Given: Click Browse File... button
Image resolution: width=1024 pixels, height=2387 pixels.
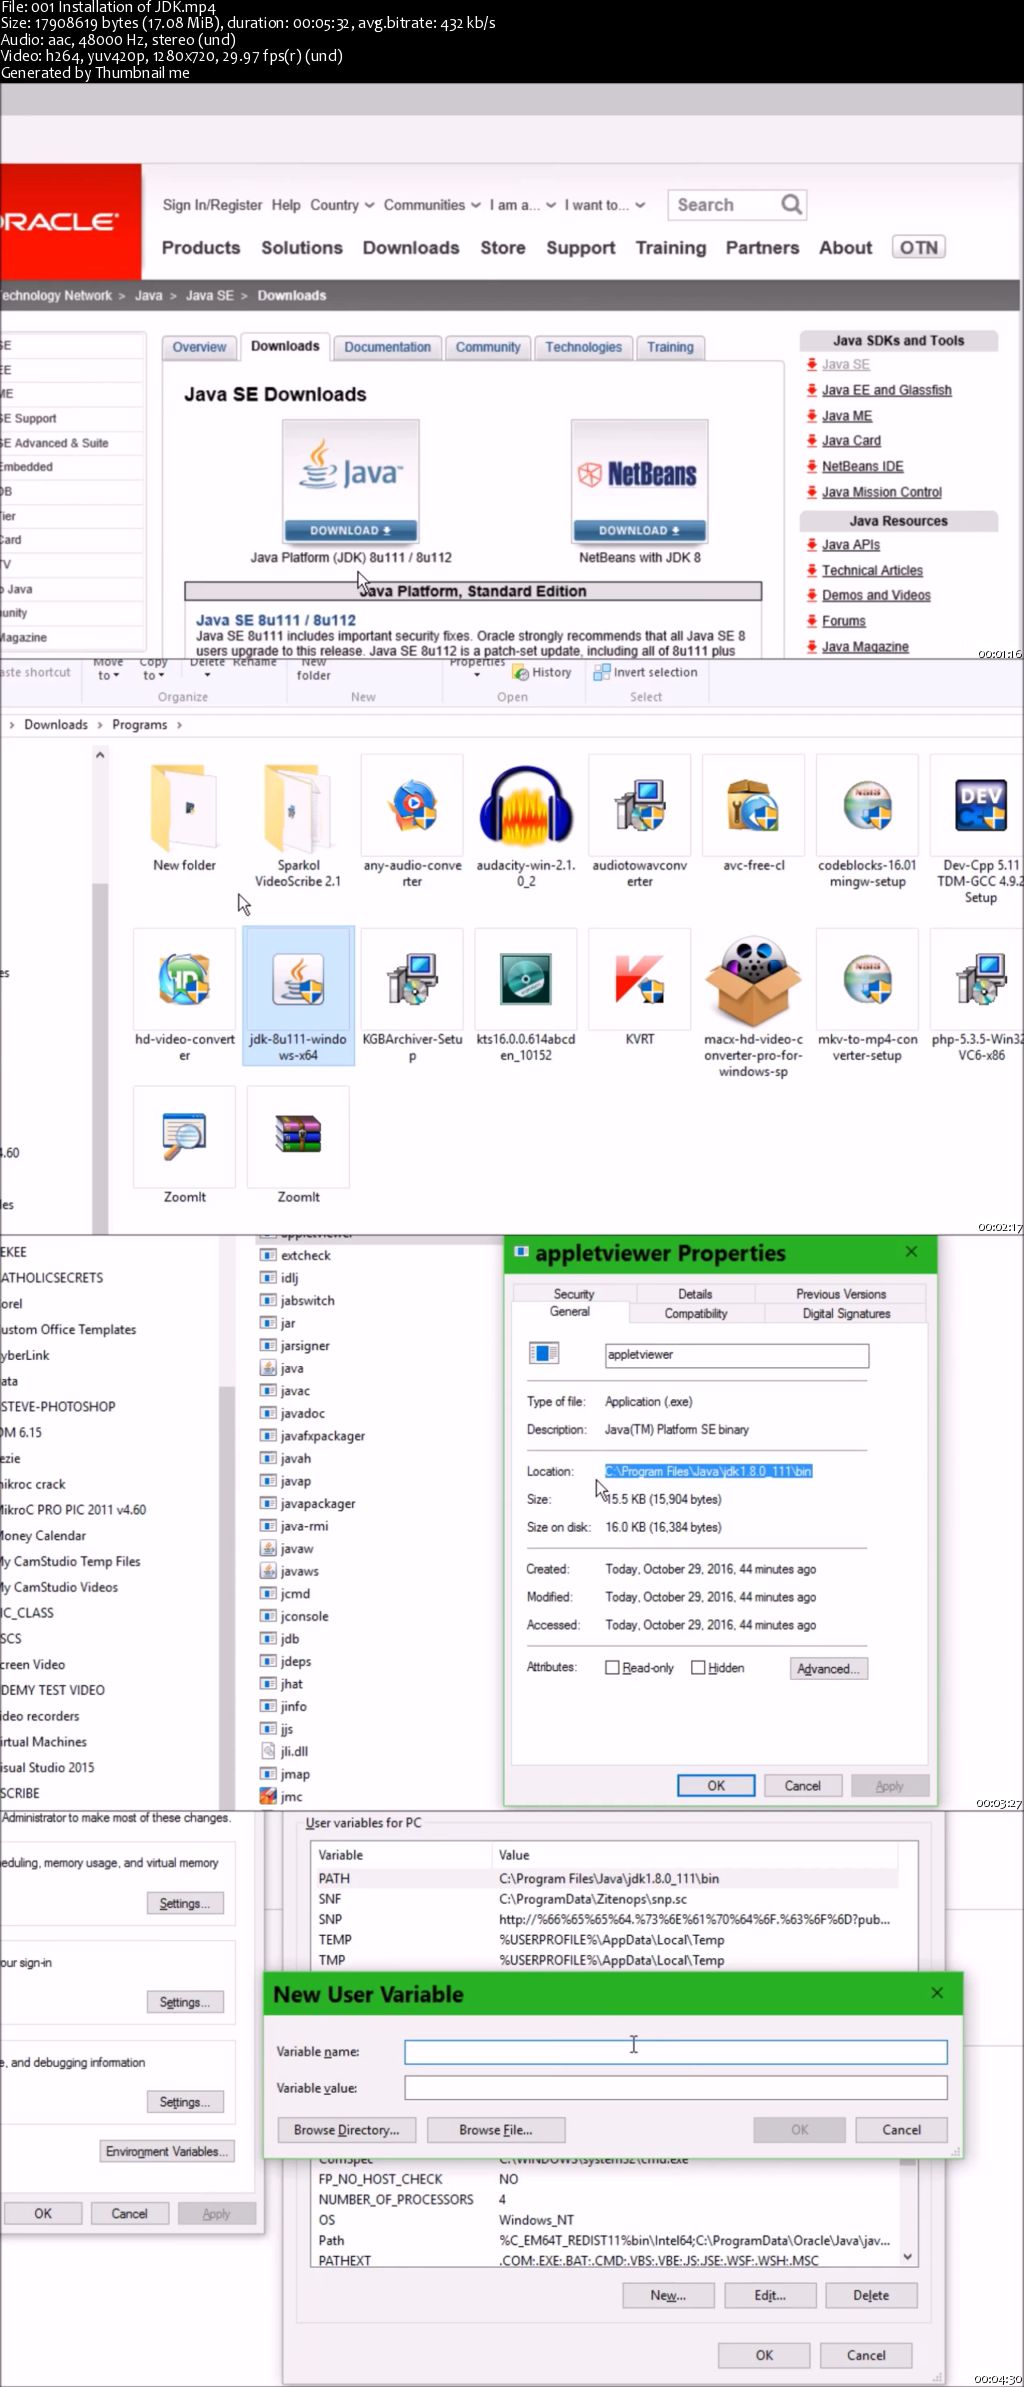Looking at the screenshot, I should coord(495,2130).
